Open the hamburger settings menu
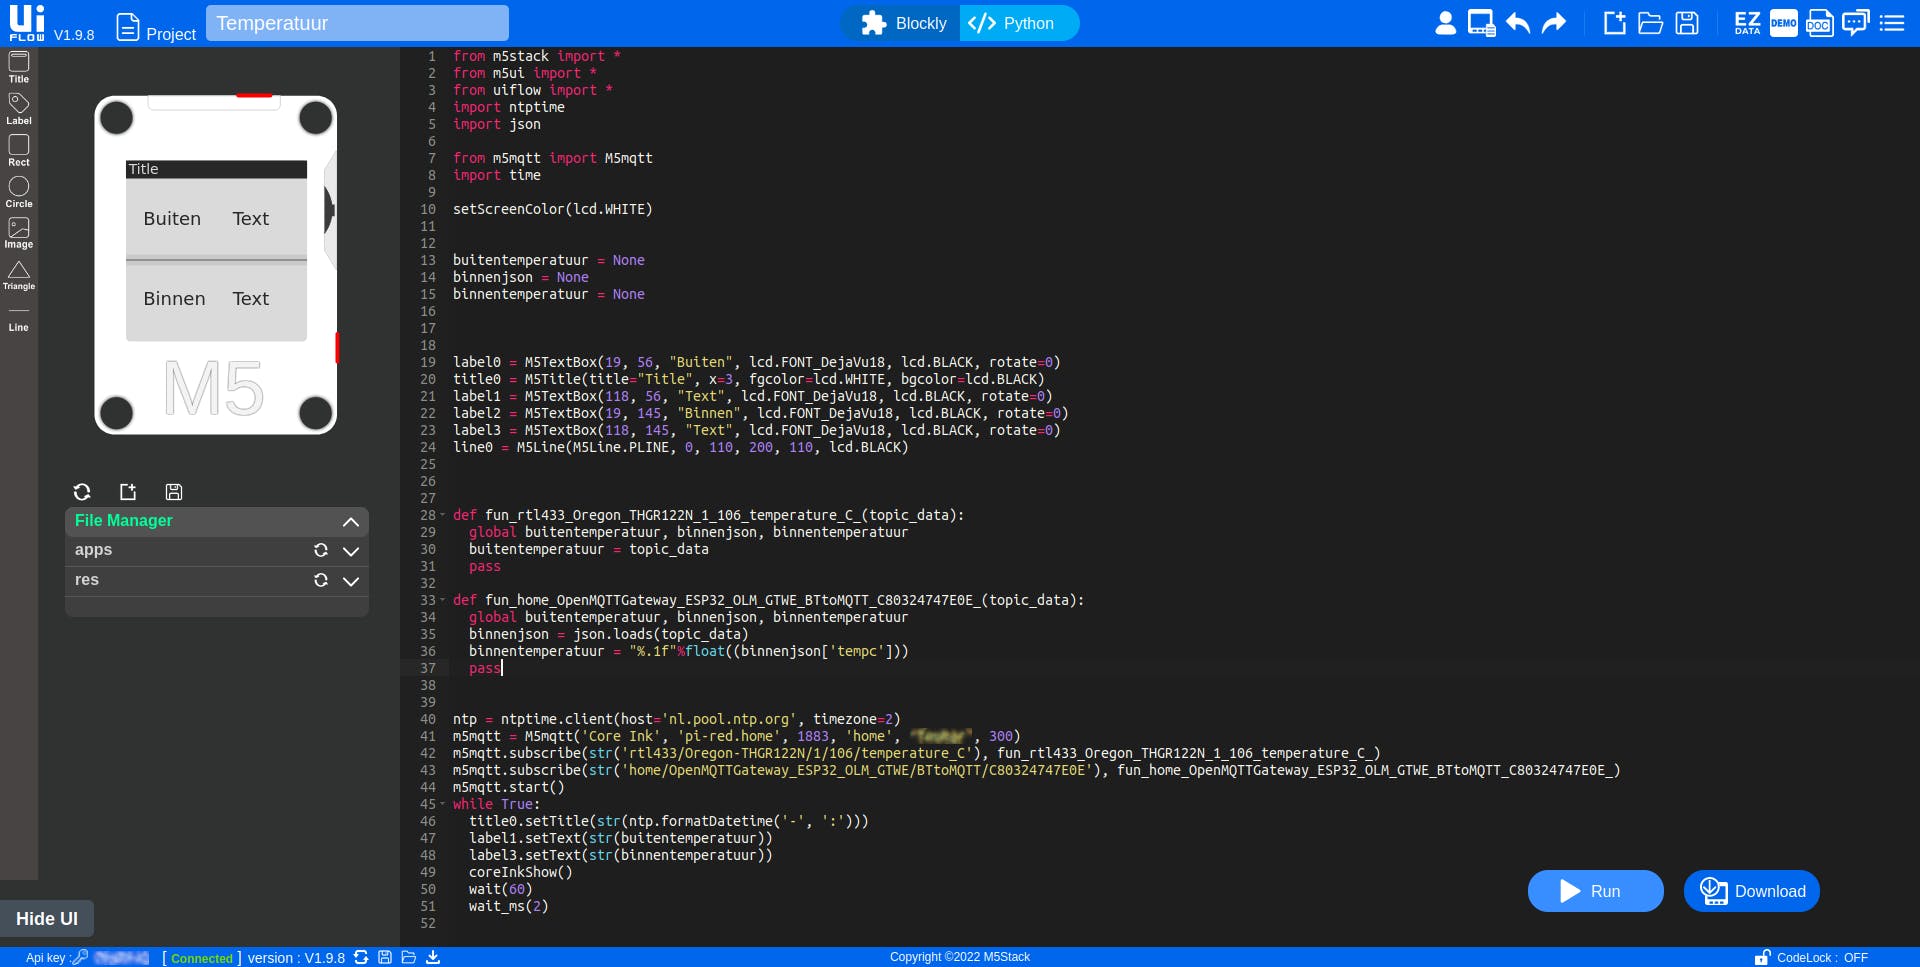This screenshot has height=967, width=1920. click(x=1892, y=23)
